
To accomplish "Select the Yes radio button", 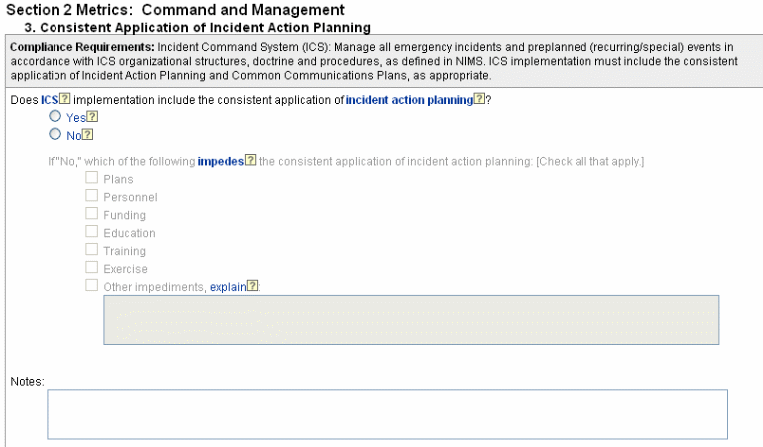I will pyautogui.click(x=55, y=116).
